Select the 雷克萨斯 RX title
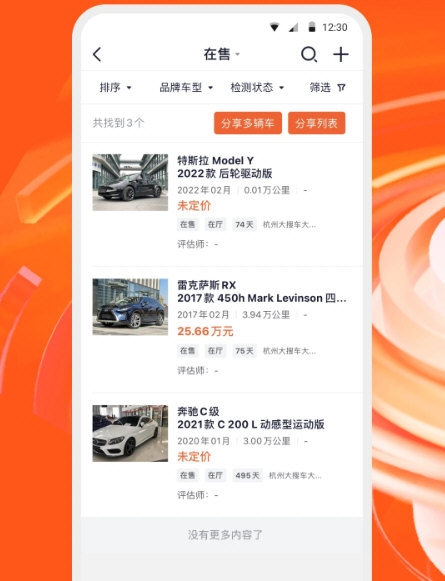This screenshot has height=581, width=445. click(x=206, y=285)
